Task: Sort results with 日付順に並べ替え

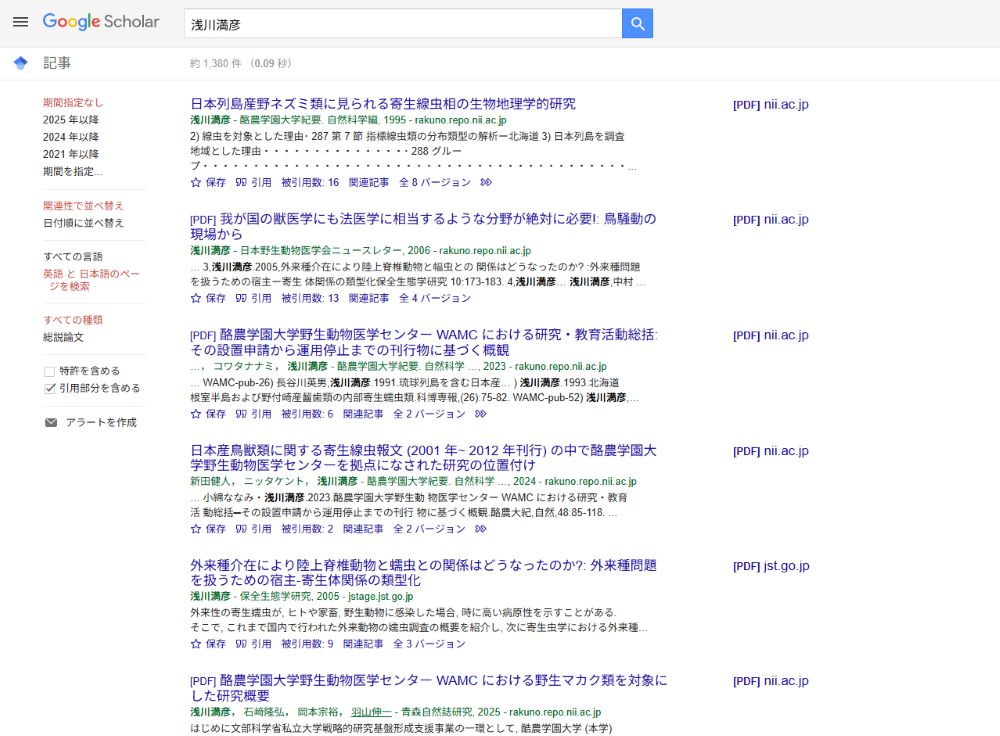Action: click(x=83, y=223)
